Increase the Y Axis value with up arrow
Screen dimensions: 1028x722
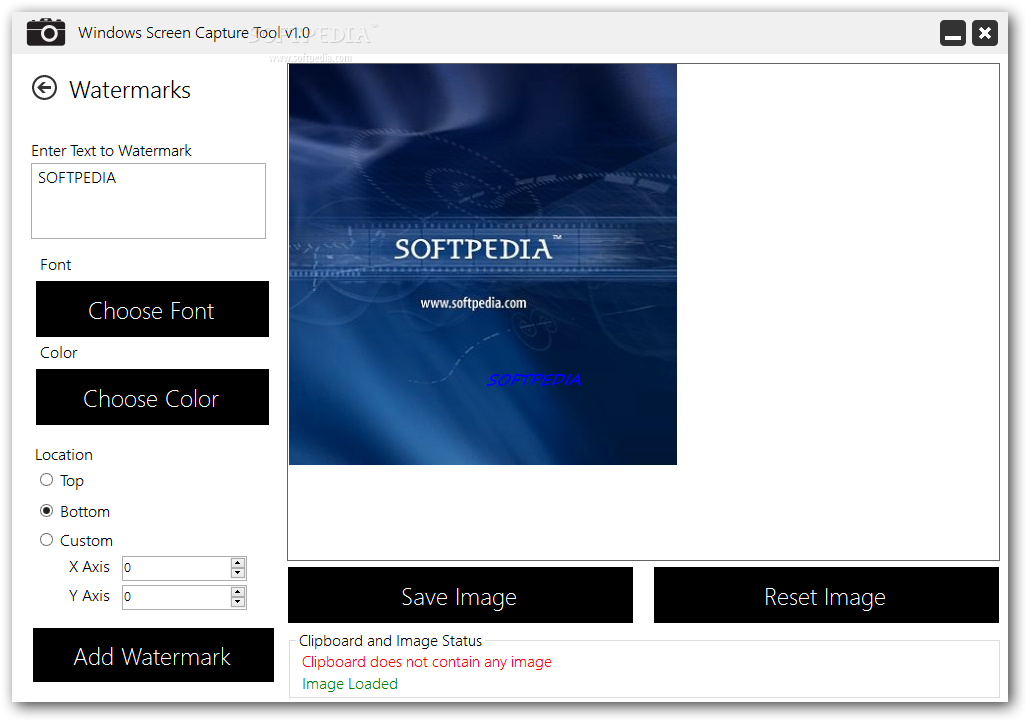pyautogui.click(x=238, y=592)
